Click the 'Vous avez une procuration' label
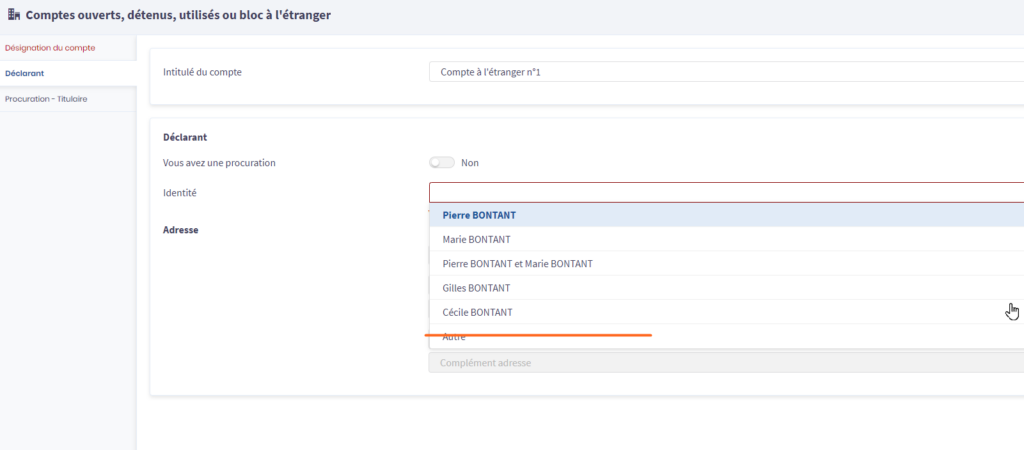The image size is (1024, 450). tap(219, 163)
